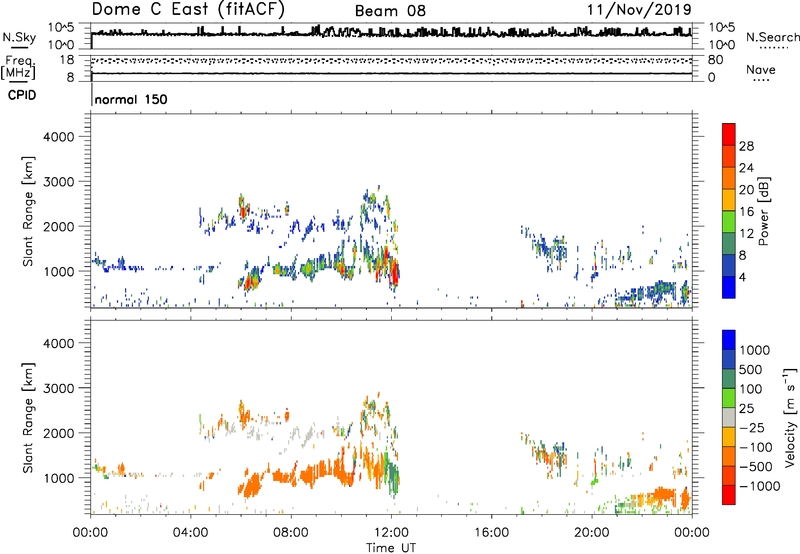Click the '16' tick on Power colorbar
Image resolution: width=800 pixels, height=554 pixels.
(x=746, y=212)
